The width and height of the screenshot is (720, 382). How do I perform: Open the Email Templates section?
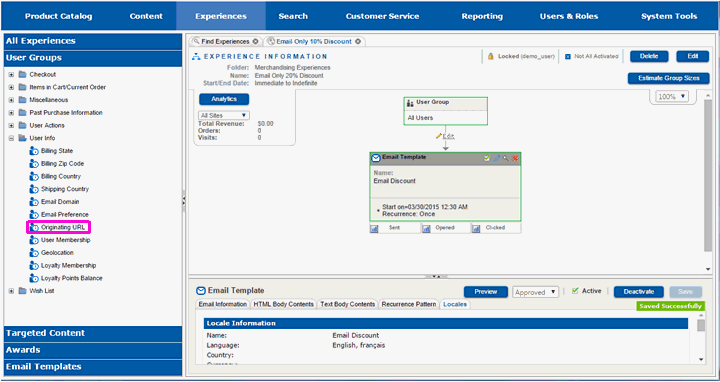93,367
